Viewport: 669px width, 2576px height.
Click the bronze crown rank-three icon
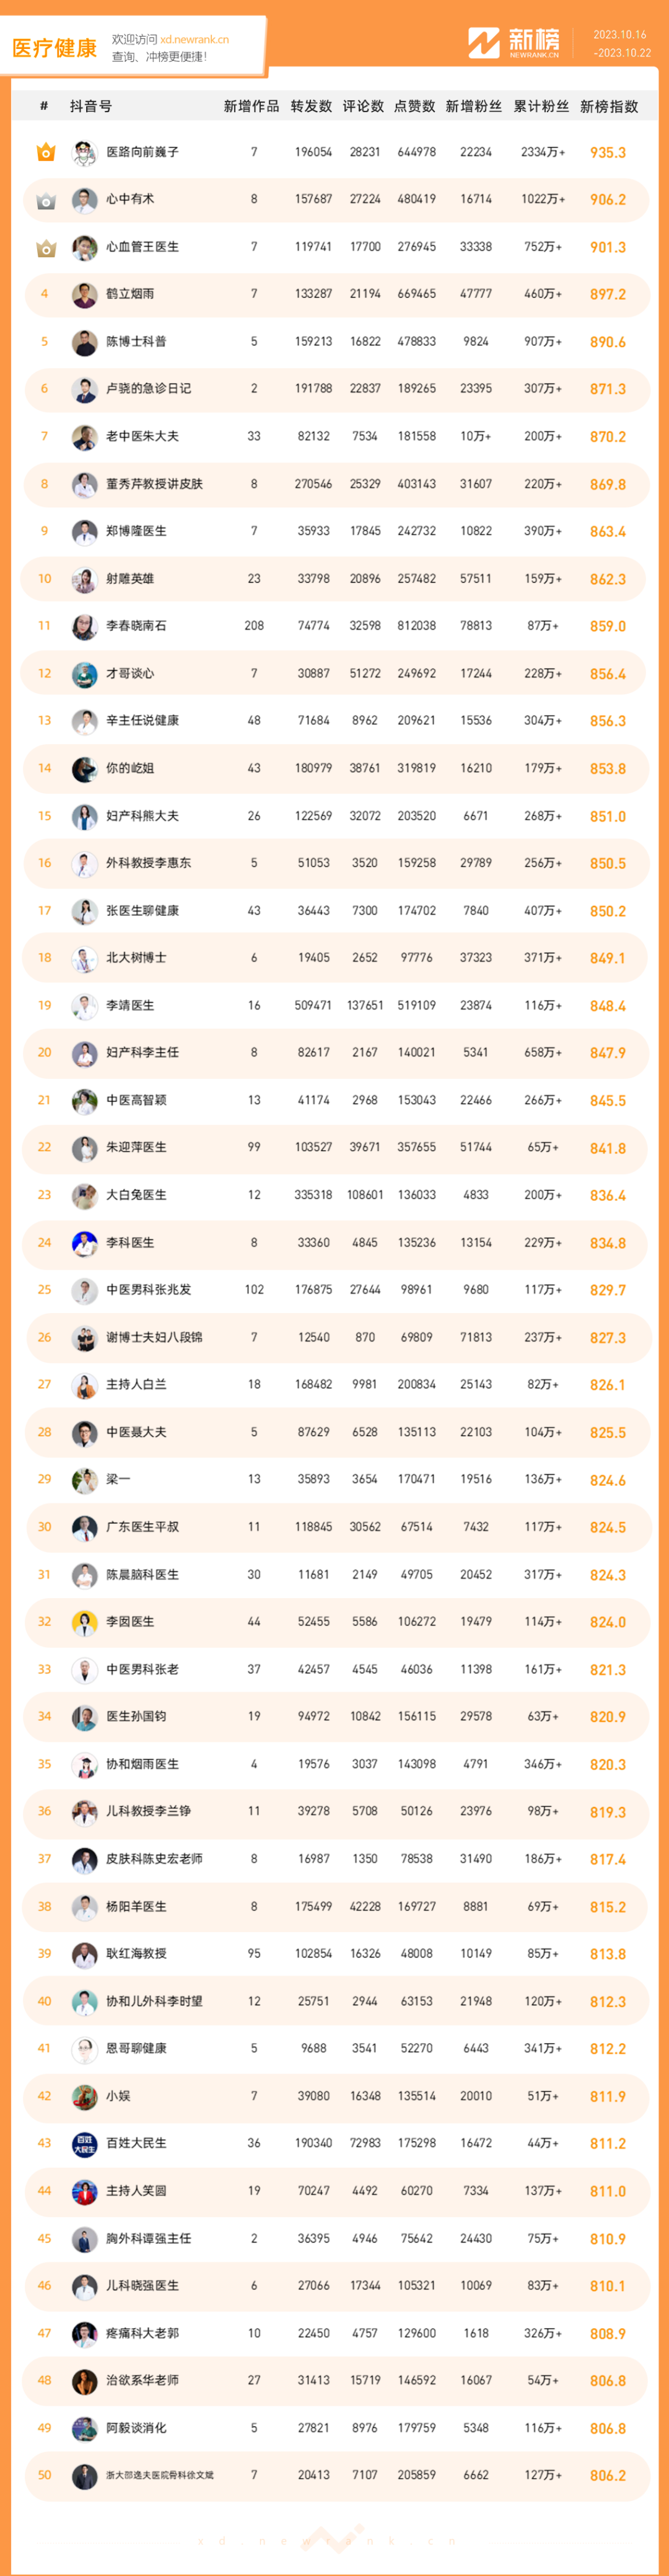(x=45, y=247)
